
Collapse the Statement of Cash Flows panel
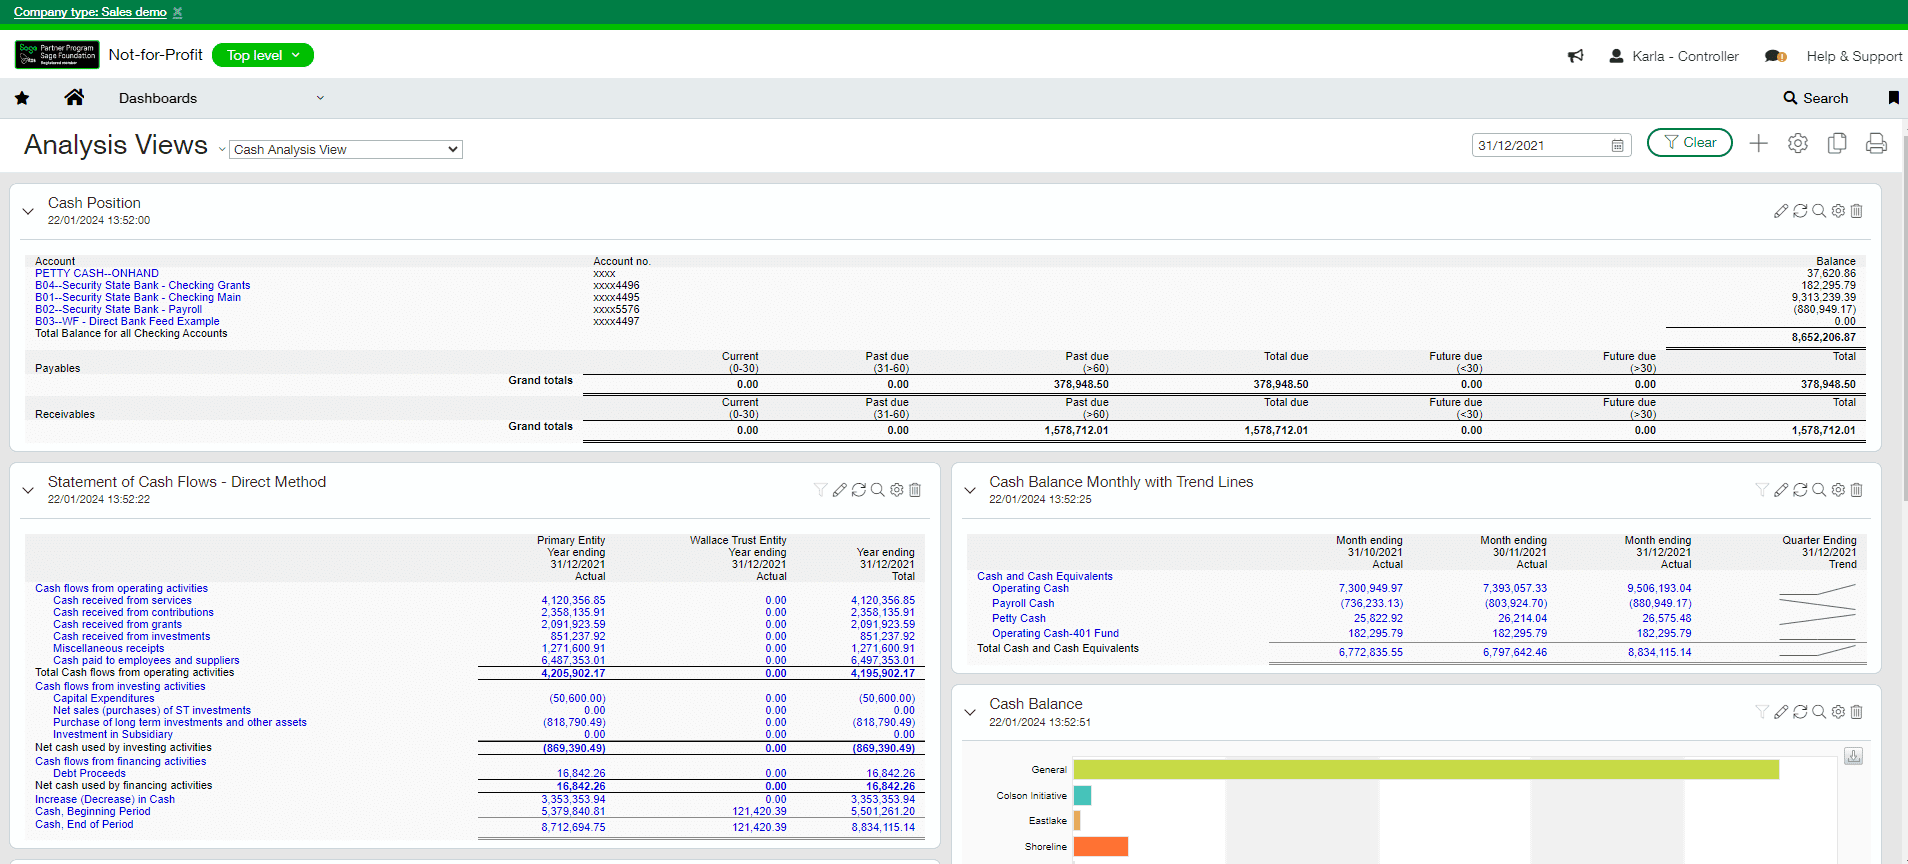point(28,490)
